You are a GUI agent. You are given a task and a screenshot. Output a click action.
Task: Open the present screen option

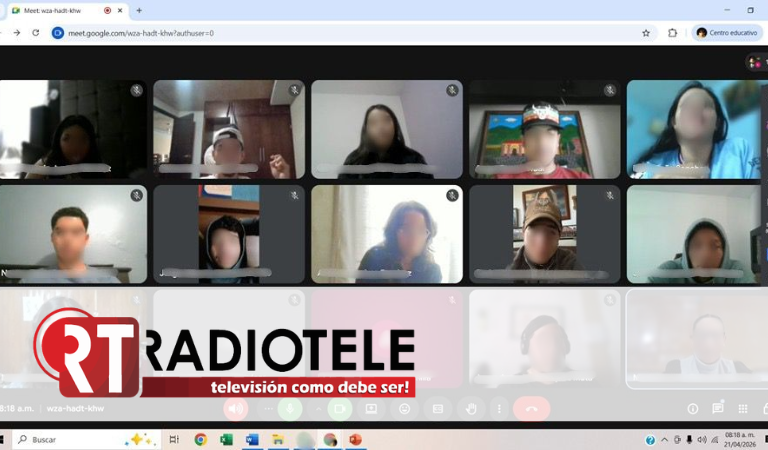[371, 408]
